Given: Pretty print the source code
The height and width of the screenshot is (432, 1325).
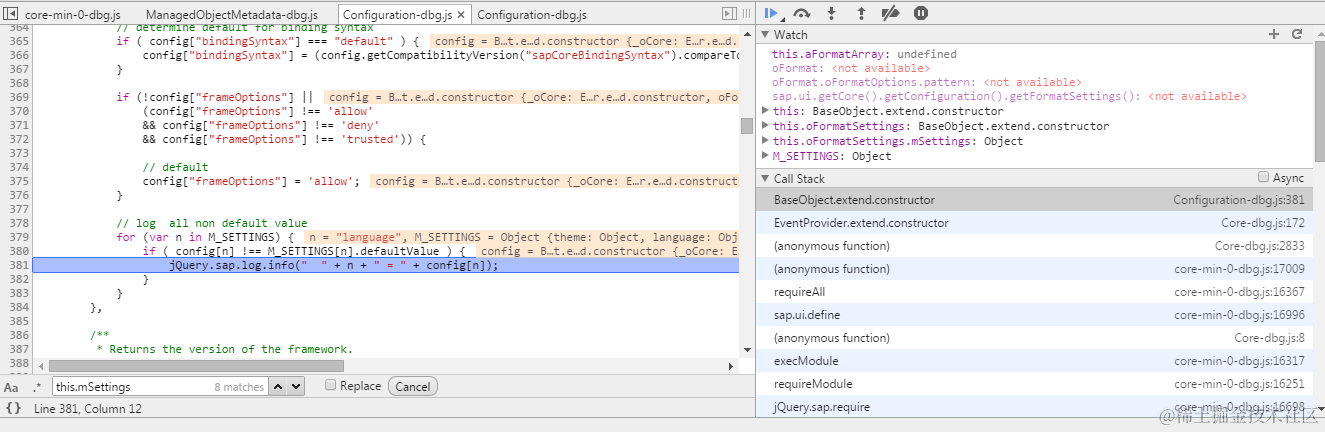Looking at the screenshot, I should tap(13, 408).
